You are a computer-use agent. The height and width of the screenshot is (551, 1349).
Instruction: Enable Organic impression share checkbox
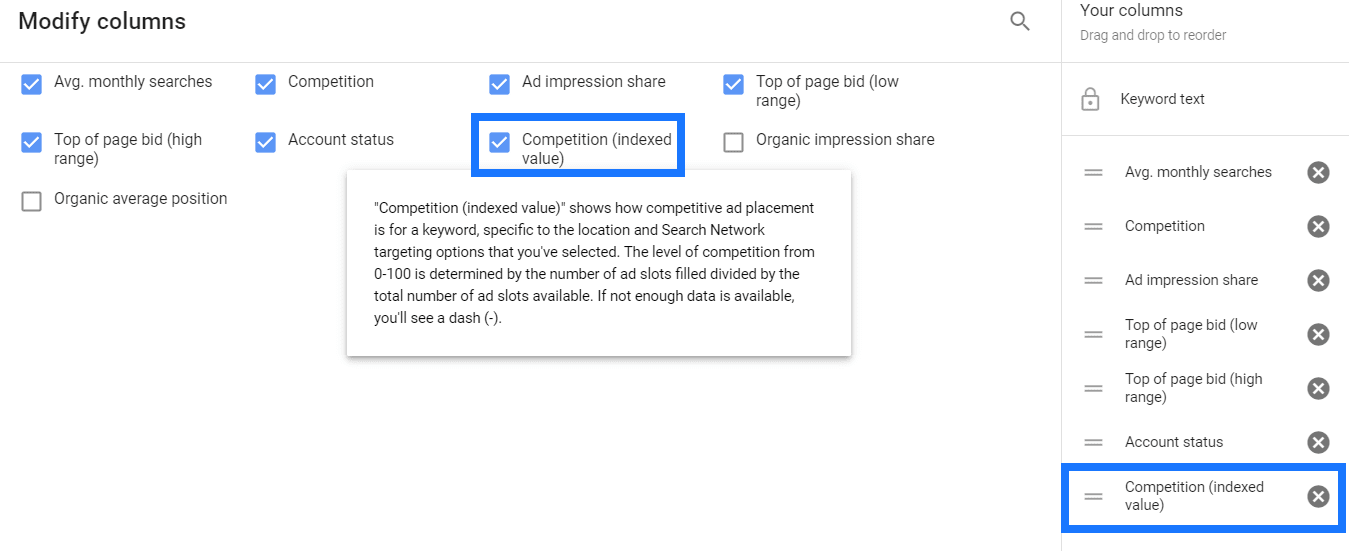[733, 142]
